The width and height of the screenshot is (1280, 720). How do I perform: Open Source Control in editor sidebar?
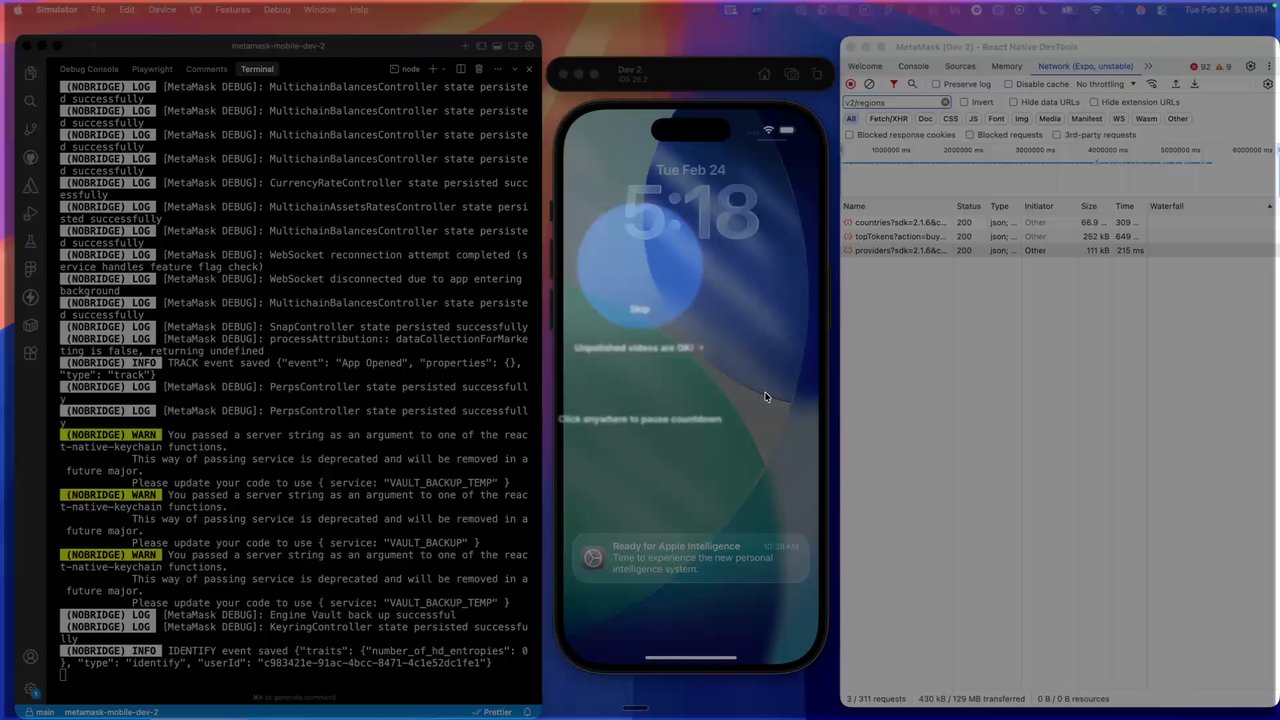pos(30,129)
